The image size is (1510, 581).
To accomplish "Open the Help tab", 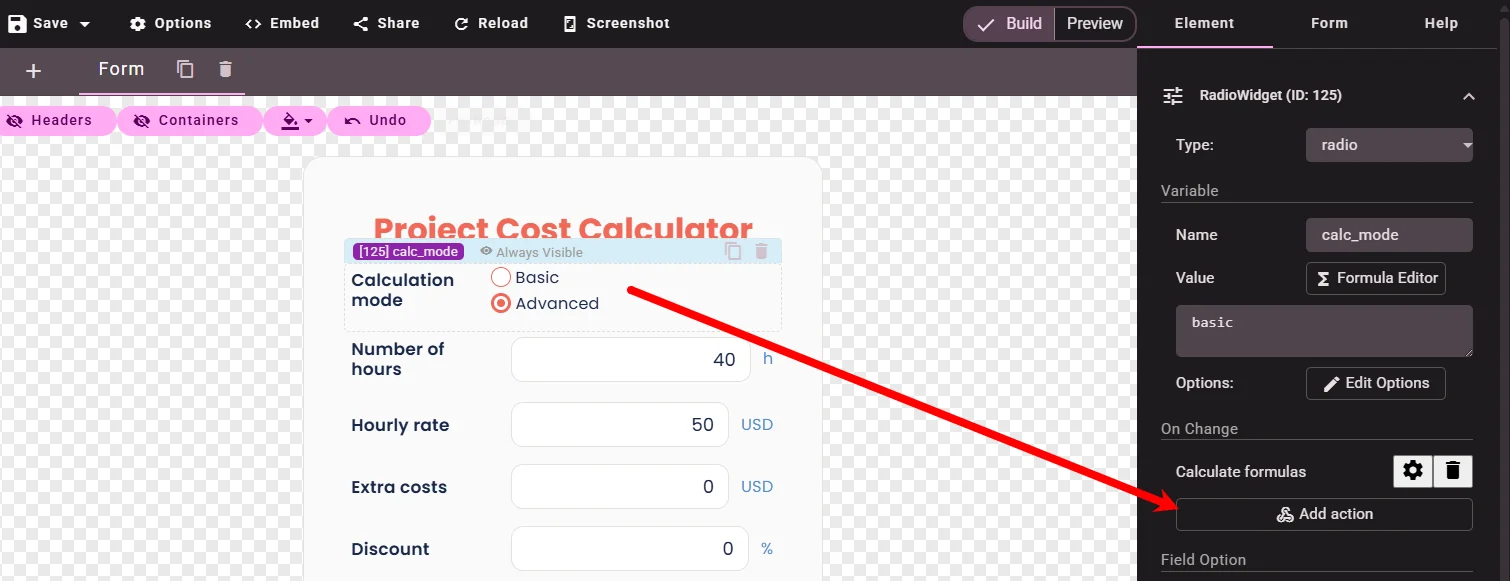I will click(x=1441, y=23).
